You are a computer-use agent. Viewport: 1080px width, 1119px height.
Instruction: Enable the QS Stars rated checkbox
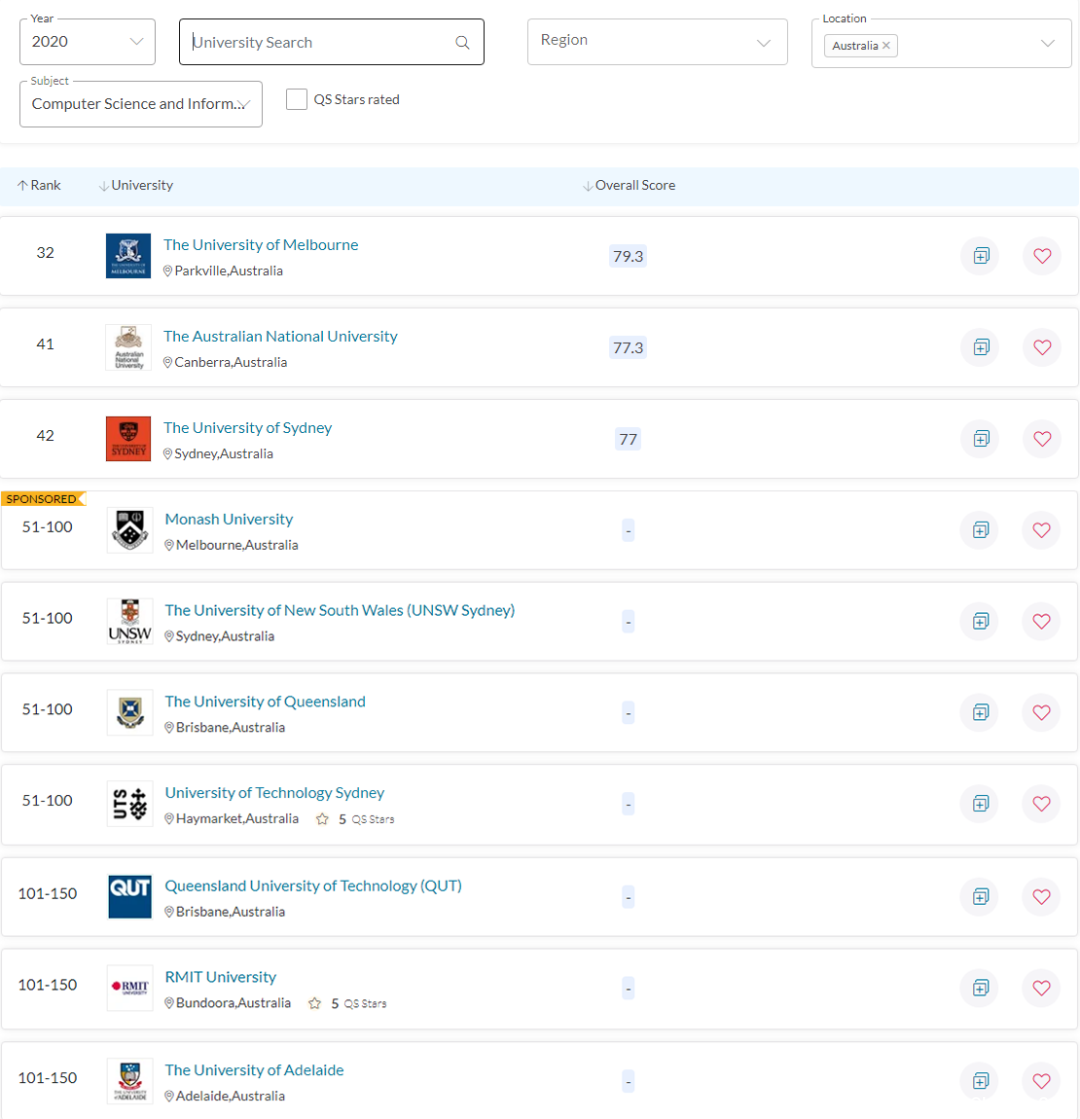click(x=296, y=99)
